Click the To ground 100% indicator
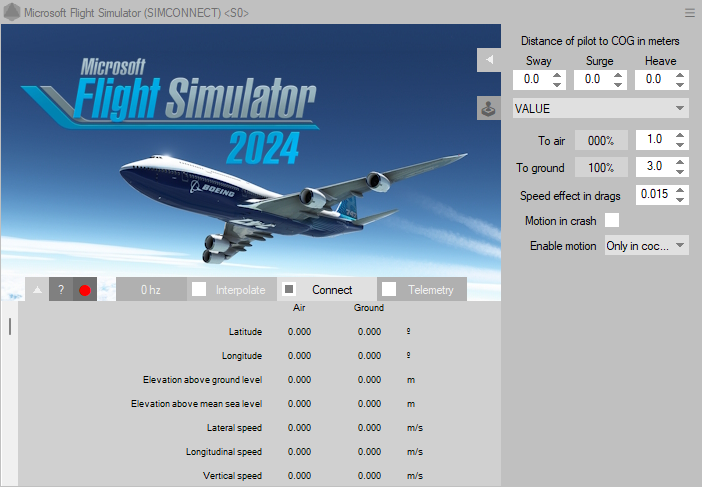This screenshot has width=702, height=487. (x=601, y=167)
